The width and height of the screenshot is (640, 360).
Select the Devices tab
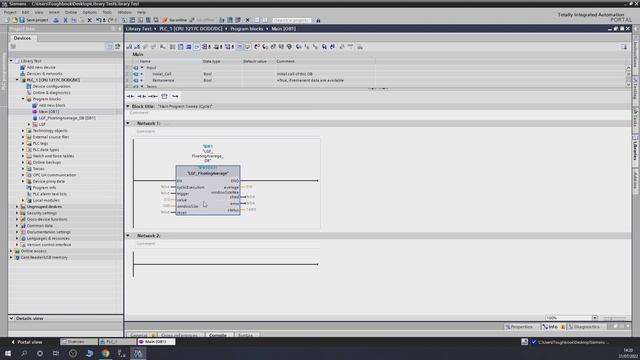22,38
